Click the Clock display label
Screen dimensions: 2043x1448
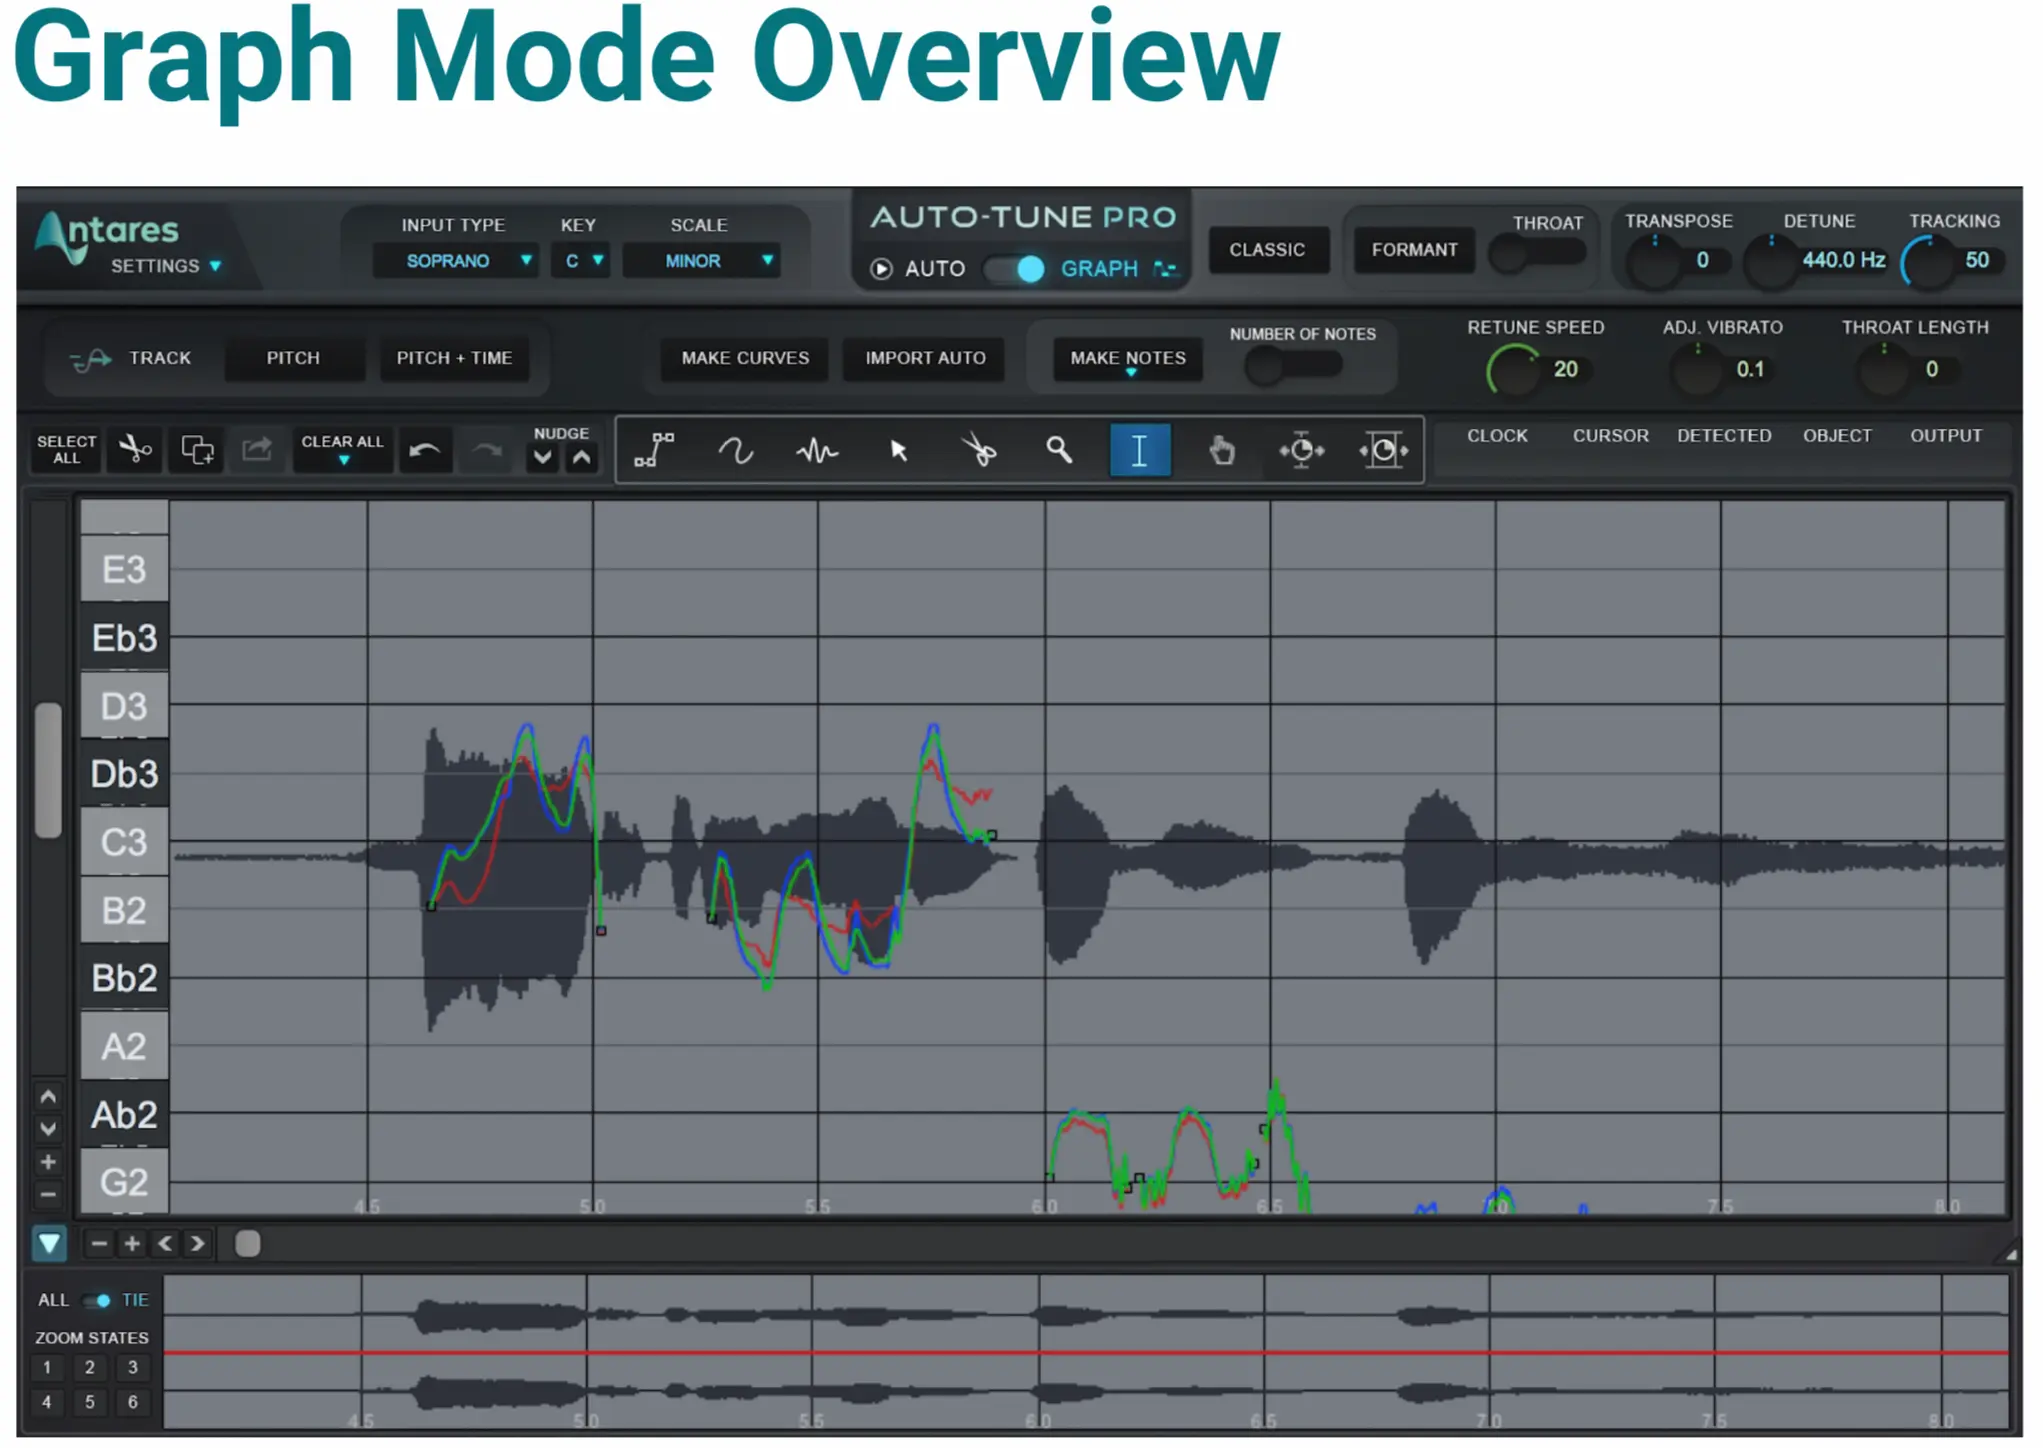point(1497,437)
